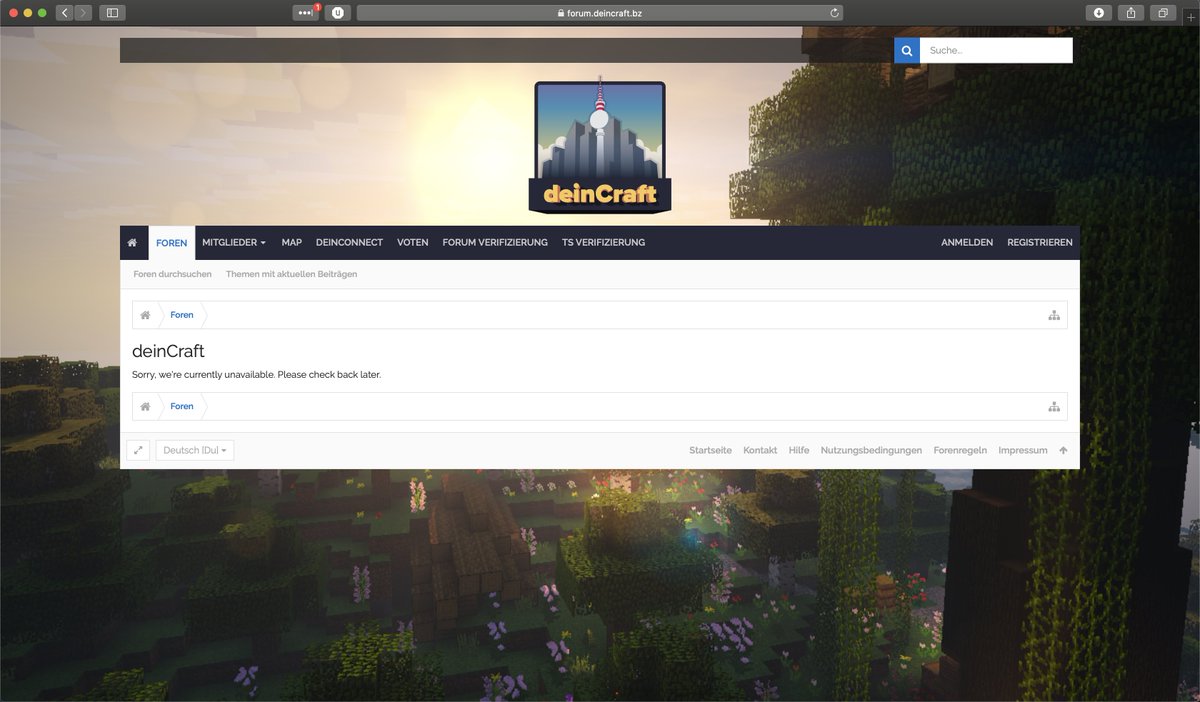This screenshot has height=702, width=1200.
Task: Click Kontakt footer link
Action: pos(760,451)
